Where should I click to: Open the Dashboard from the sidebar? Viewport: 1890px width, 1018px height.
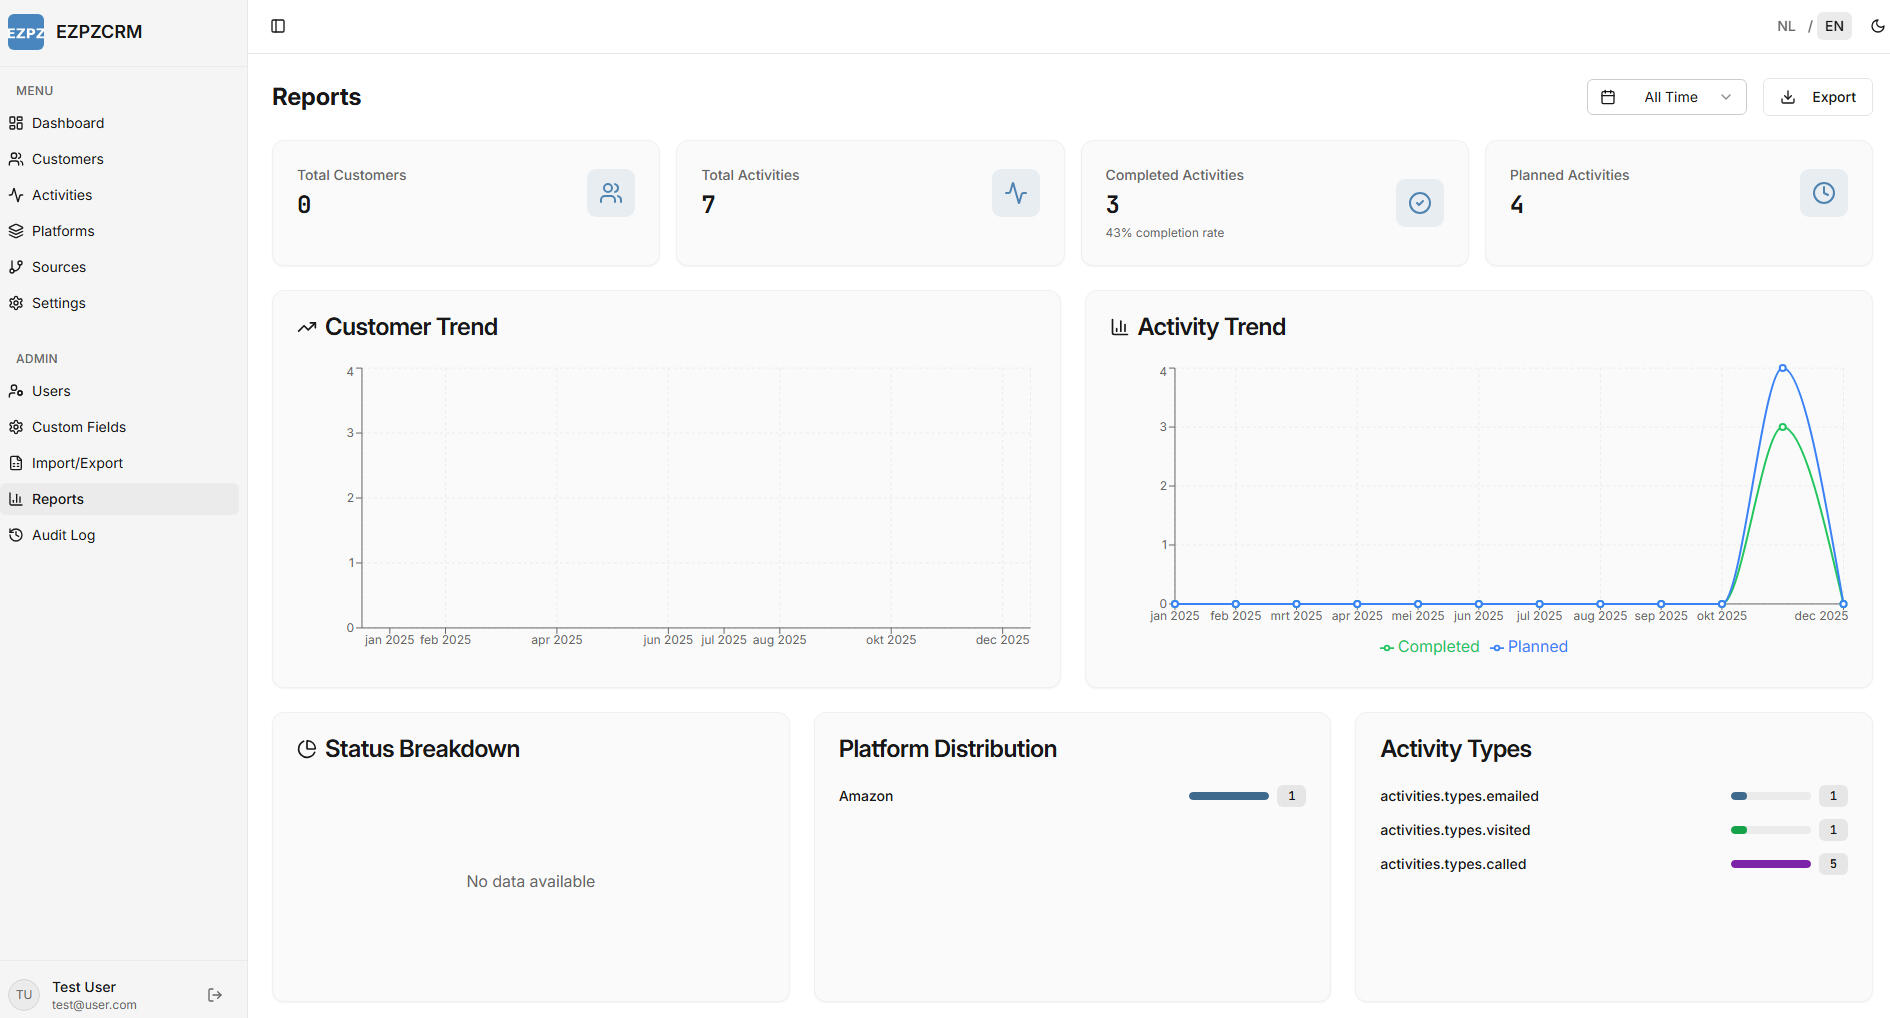[x=68, y=122]
